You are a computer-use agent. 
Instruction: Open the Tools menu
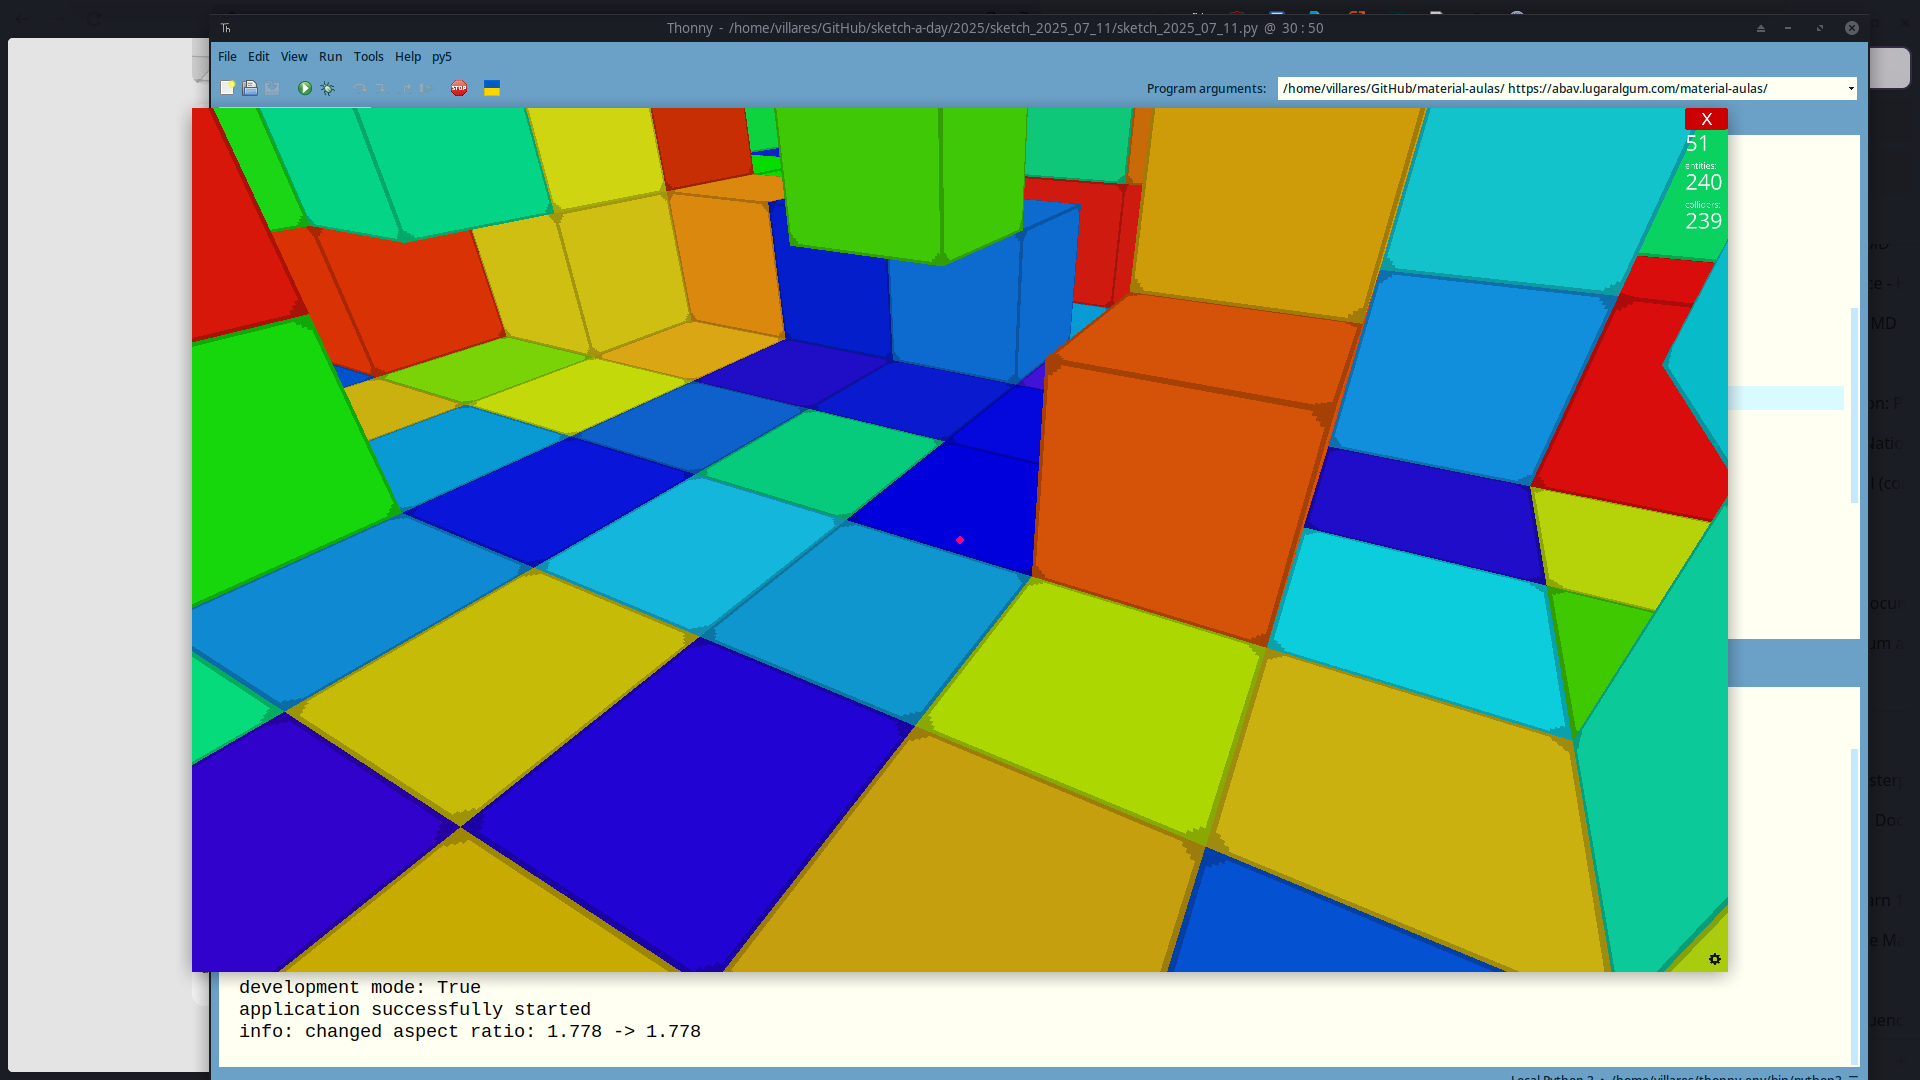point(368,57)
